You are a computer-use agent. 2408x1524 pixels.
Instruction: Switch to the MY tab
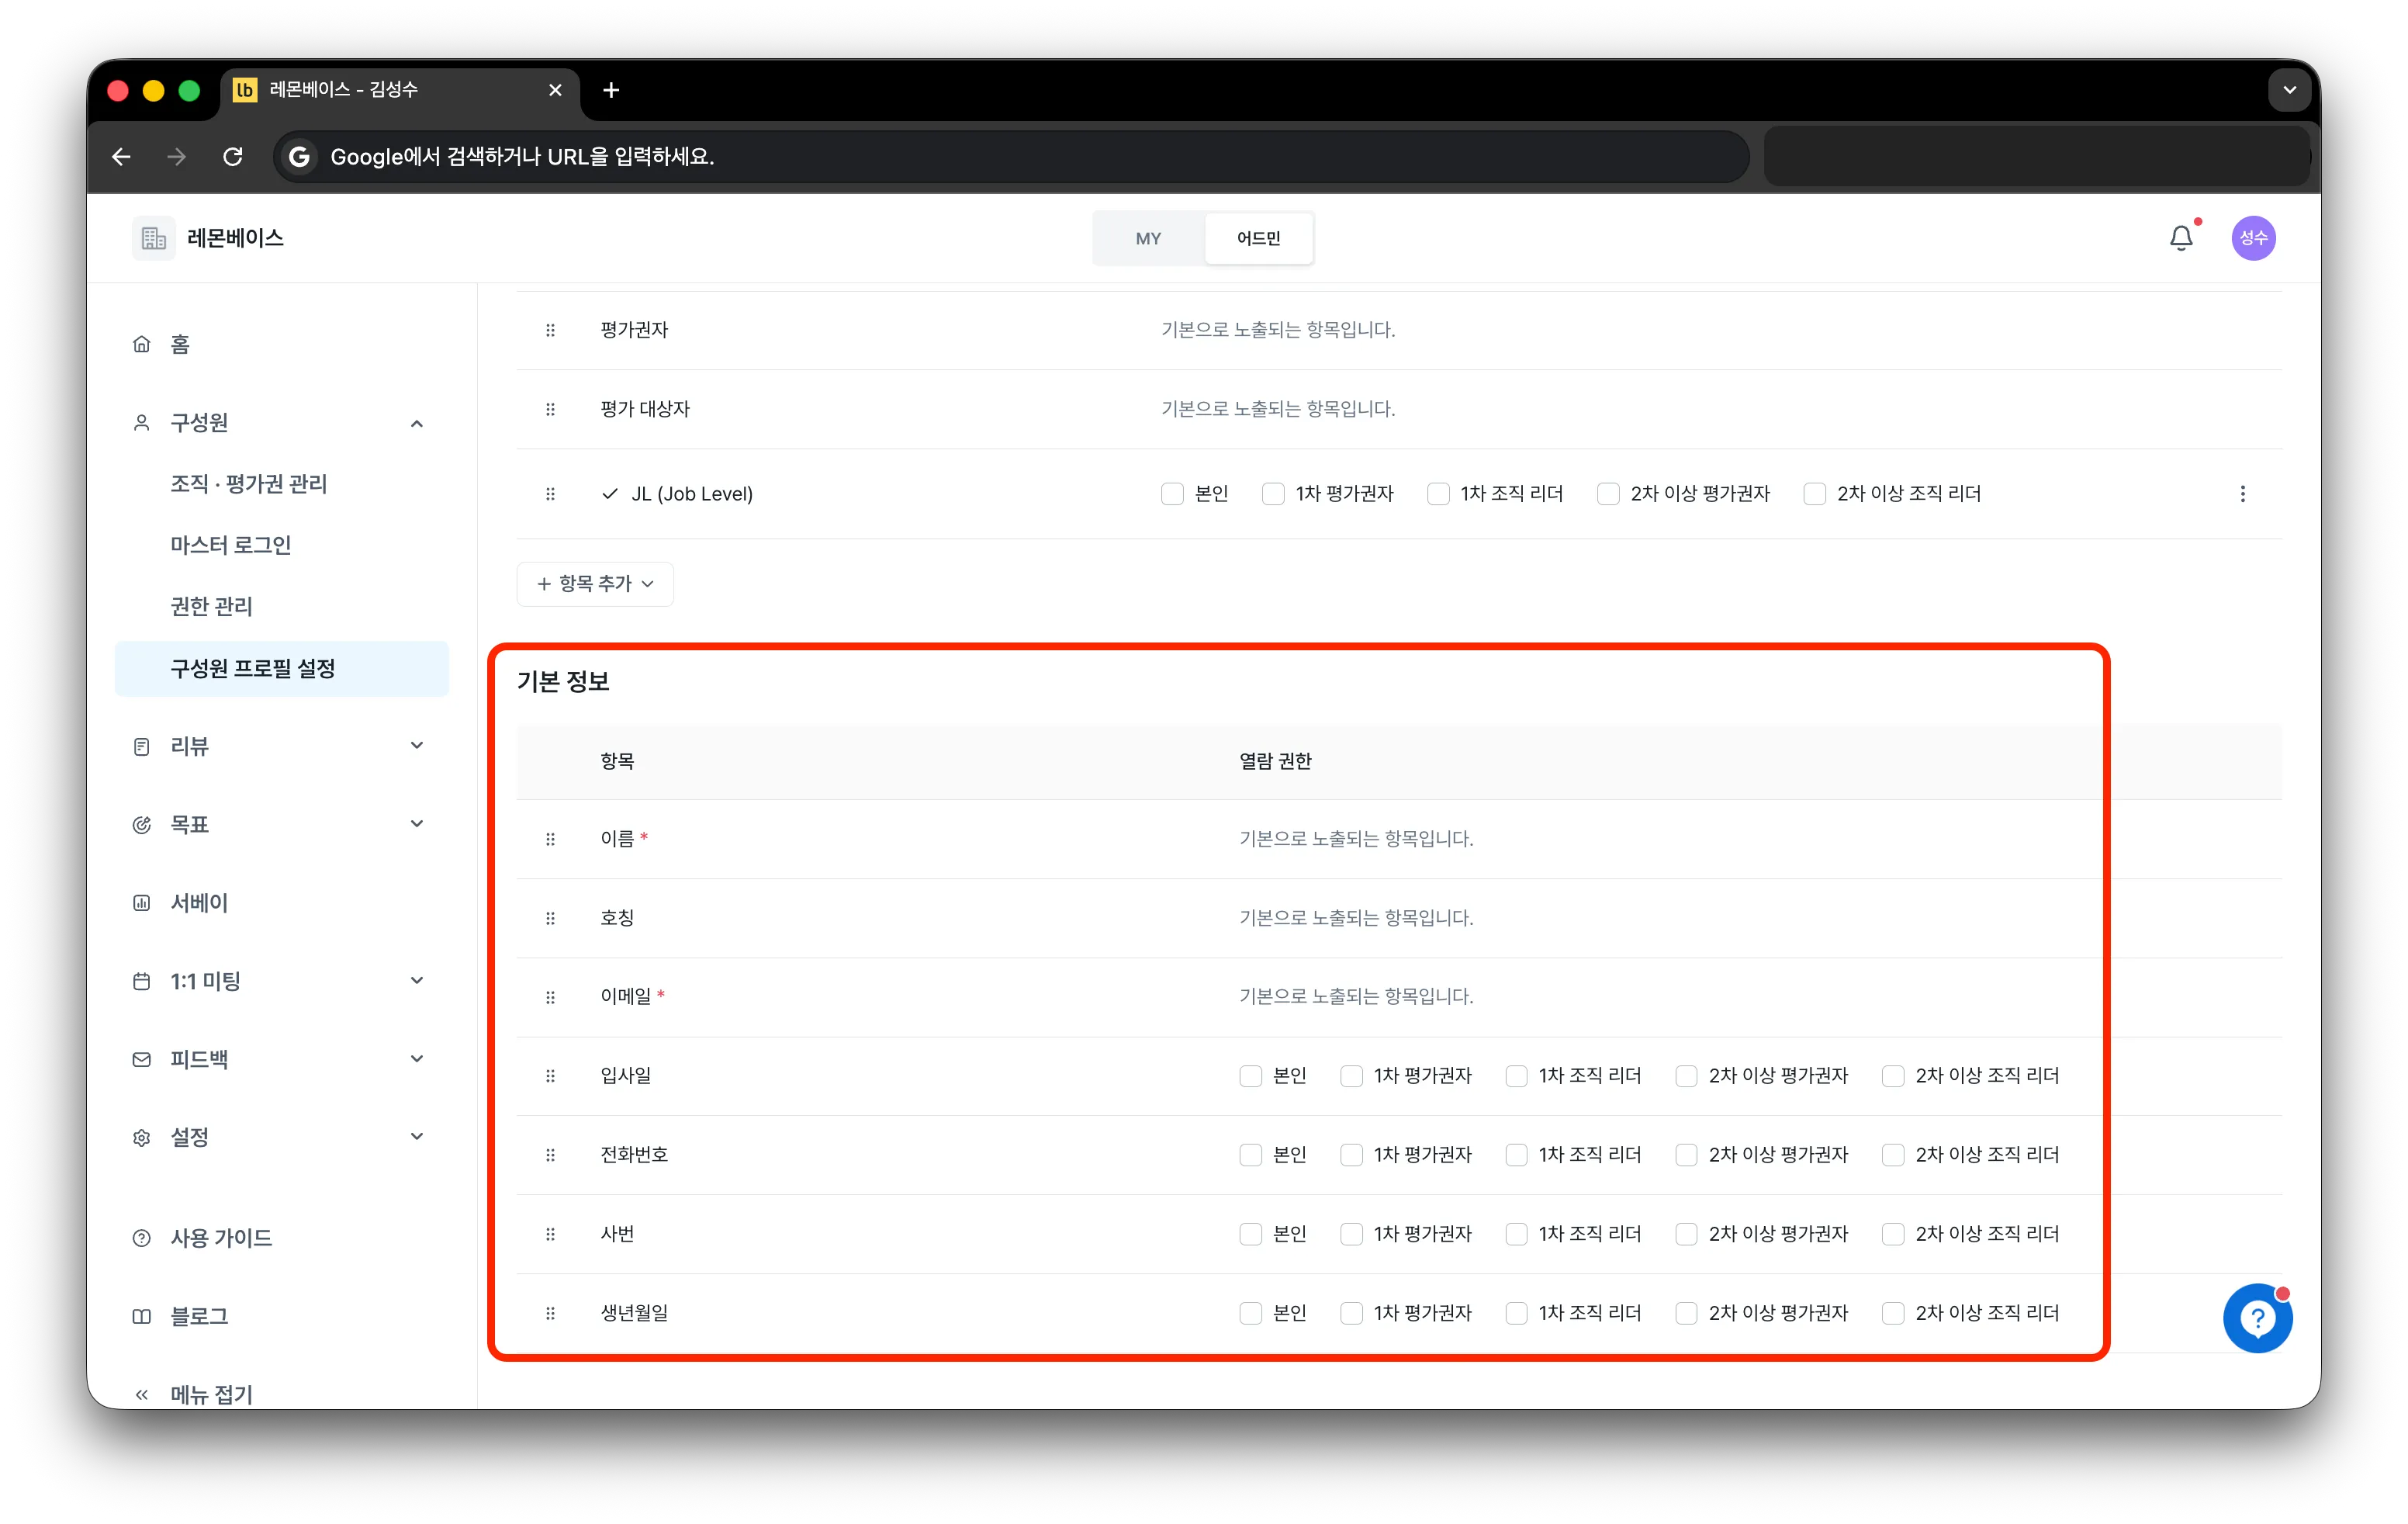tap(1148, 238)
